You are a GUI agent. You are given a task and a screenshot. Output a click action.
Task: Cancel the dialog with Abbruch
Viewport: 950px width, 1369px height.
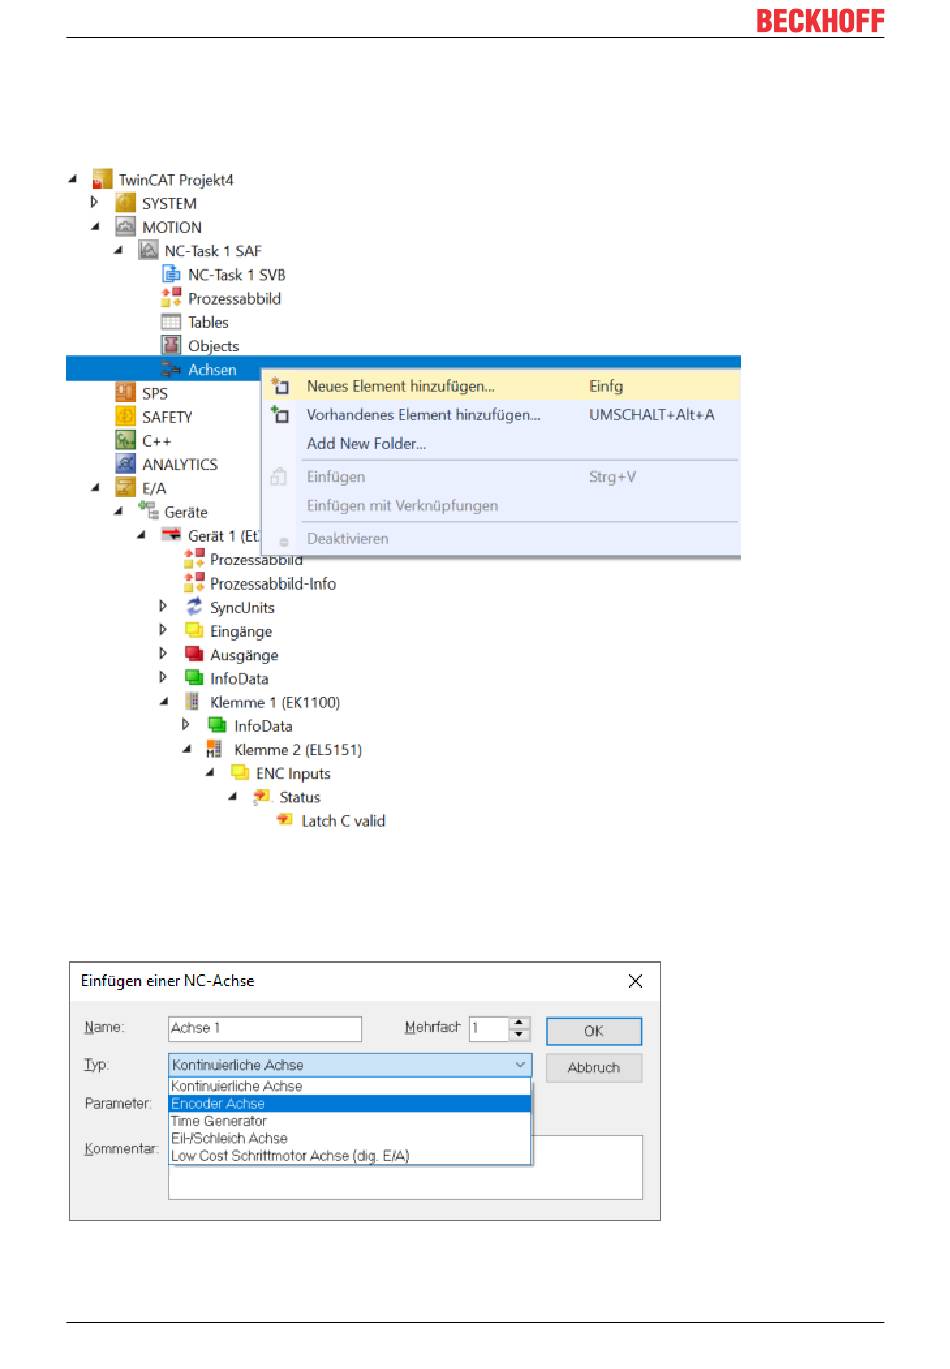pos(594,1068)
